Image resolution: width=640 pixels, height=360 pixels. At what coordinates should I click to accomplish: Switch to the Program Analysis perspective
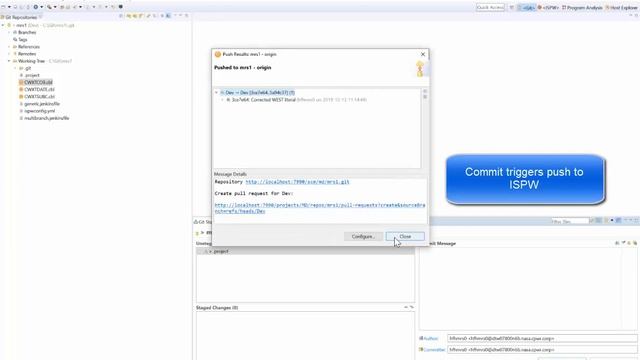pyautogui.click(x=582, y=7)
